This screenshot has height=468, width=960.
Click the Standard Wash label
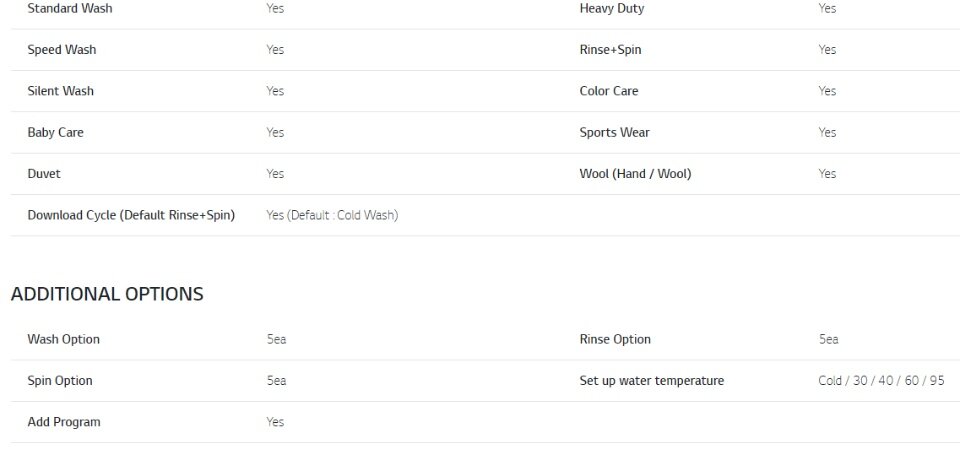(x=70, y=9)
